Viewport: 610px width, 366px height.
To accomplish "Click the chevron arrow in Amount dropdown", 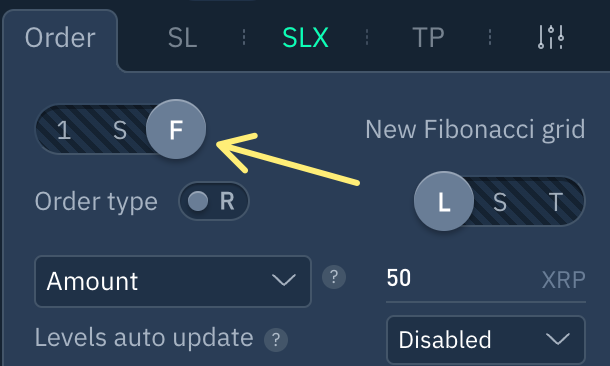I will [x=284, y=280].
